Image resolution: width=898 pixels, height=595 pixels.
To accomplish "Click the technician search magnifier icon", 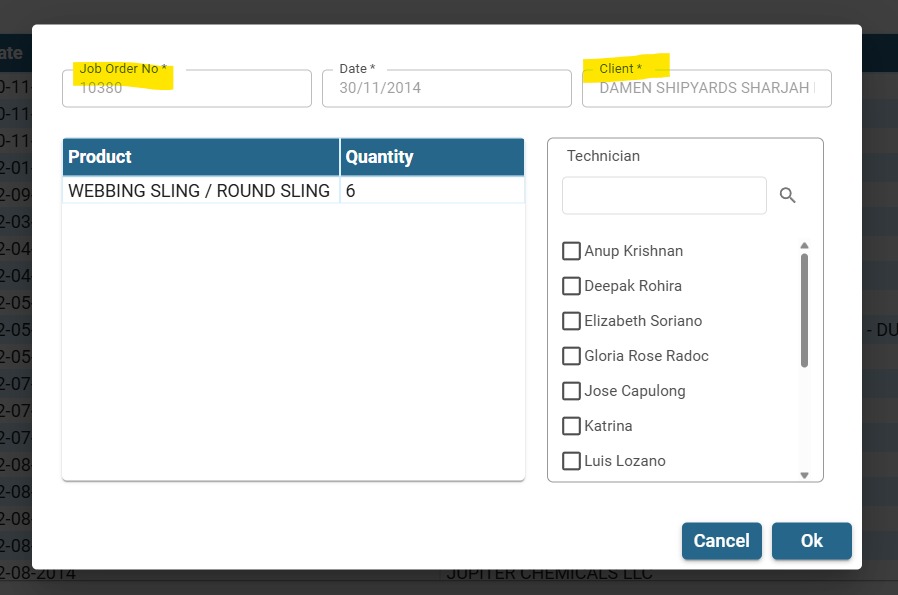I will click(x=787, y=196).
